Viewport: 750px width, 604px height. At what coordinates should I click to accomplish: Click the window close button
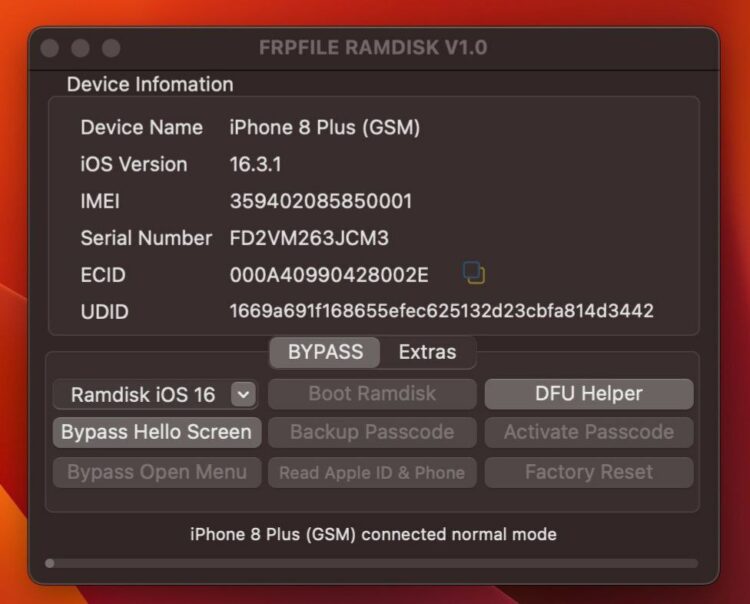(x=50, y=48)
